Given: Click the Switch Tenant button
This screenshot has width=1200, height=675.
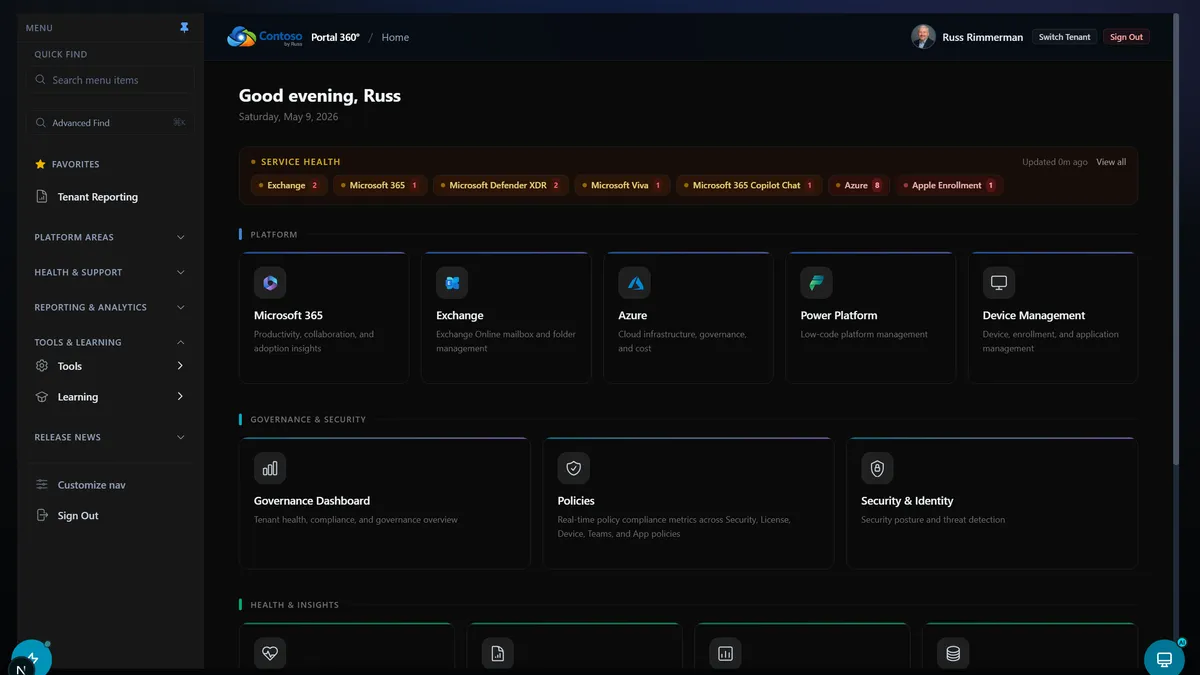Looking at the screenshot, I should 1064,37.
